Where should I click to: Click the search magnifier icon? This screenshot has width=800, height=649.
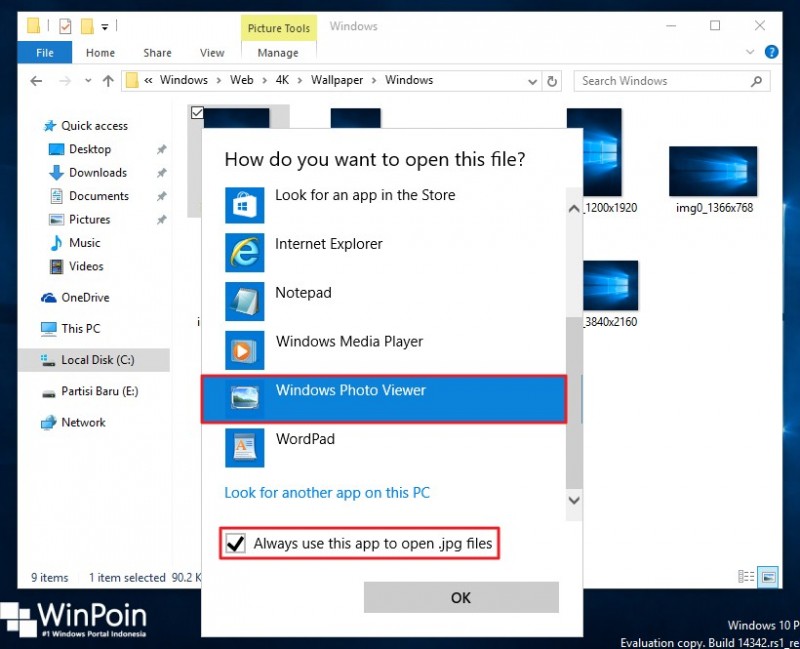(757, 81)
